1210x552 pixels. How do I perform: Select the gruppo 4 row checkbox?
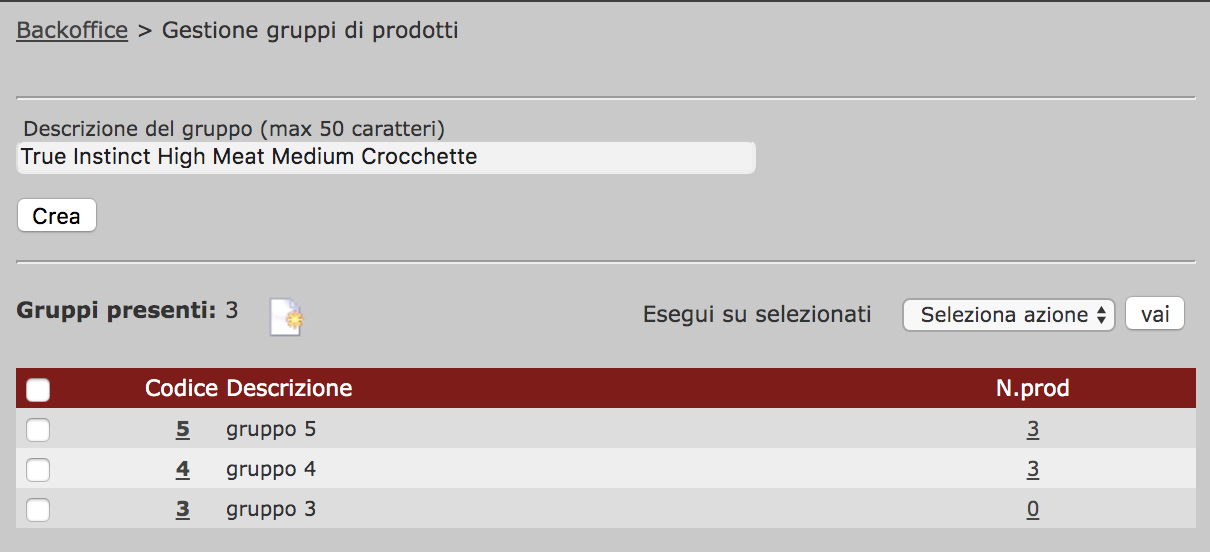tap(38, 470)
